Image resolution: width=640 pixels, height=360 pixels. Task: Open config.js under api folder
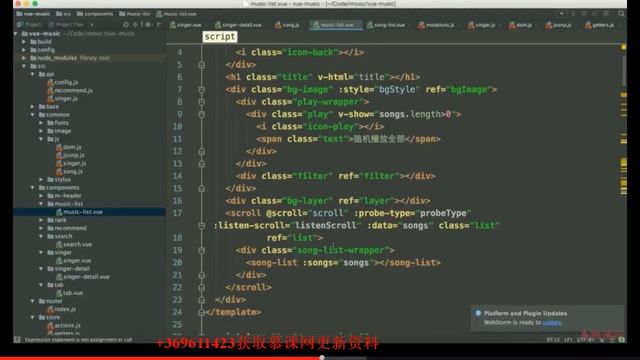(62, 82)
